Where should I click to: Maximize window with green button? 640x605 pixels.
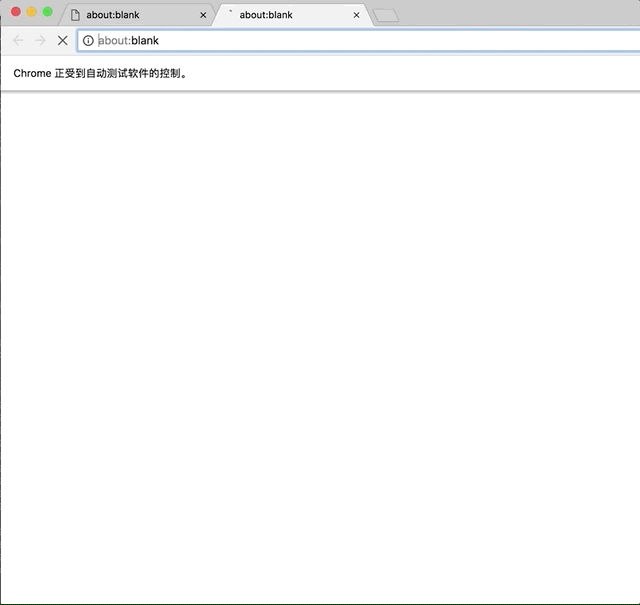[48, 12]
